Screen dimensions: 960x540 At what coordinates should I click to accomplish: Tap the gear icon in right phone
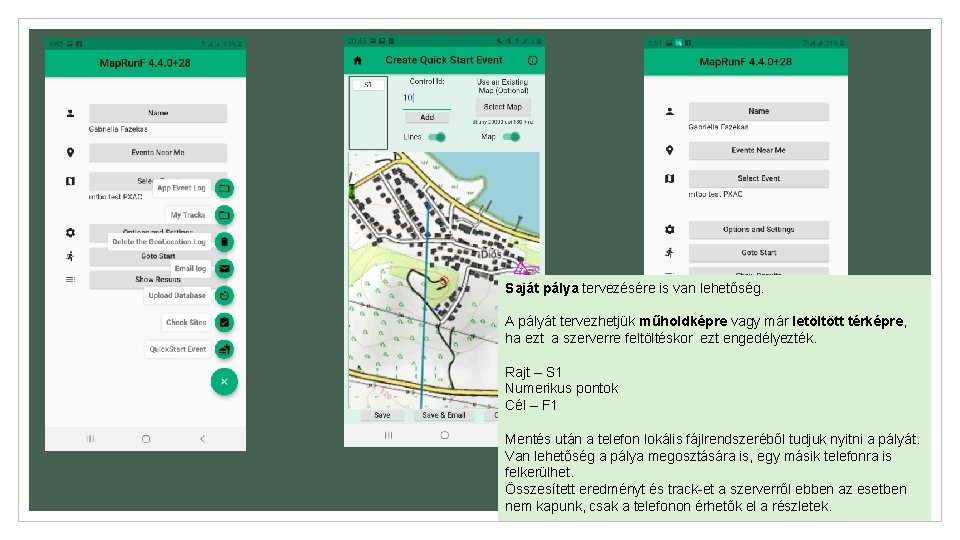point(670,229)
